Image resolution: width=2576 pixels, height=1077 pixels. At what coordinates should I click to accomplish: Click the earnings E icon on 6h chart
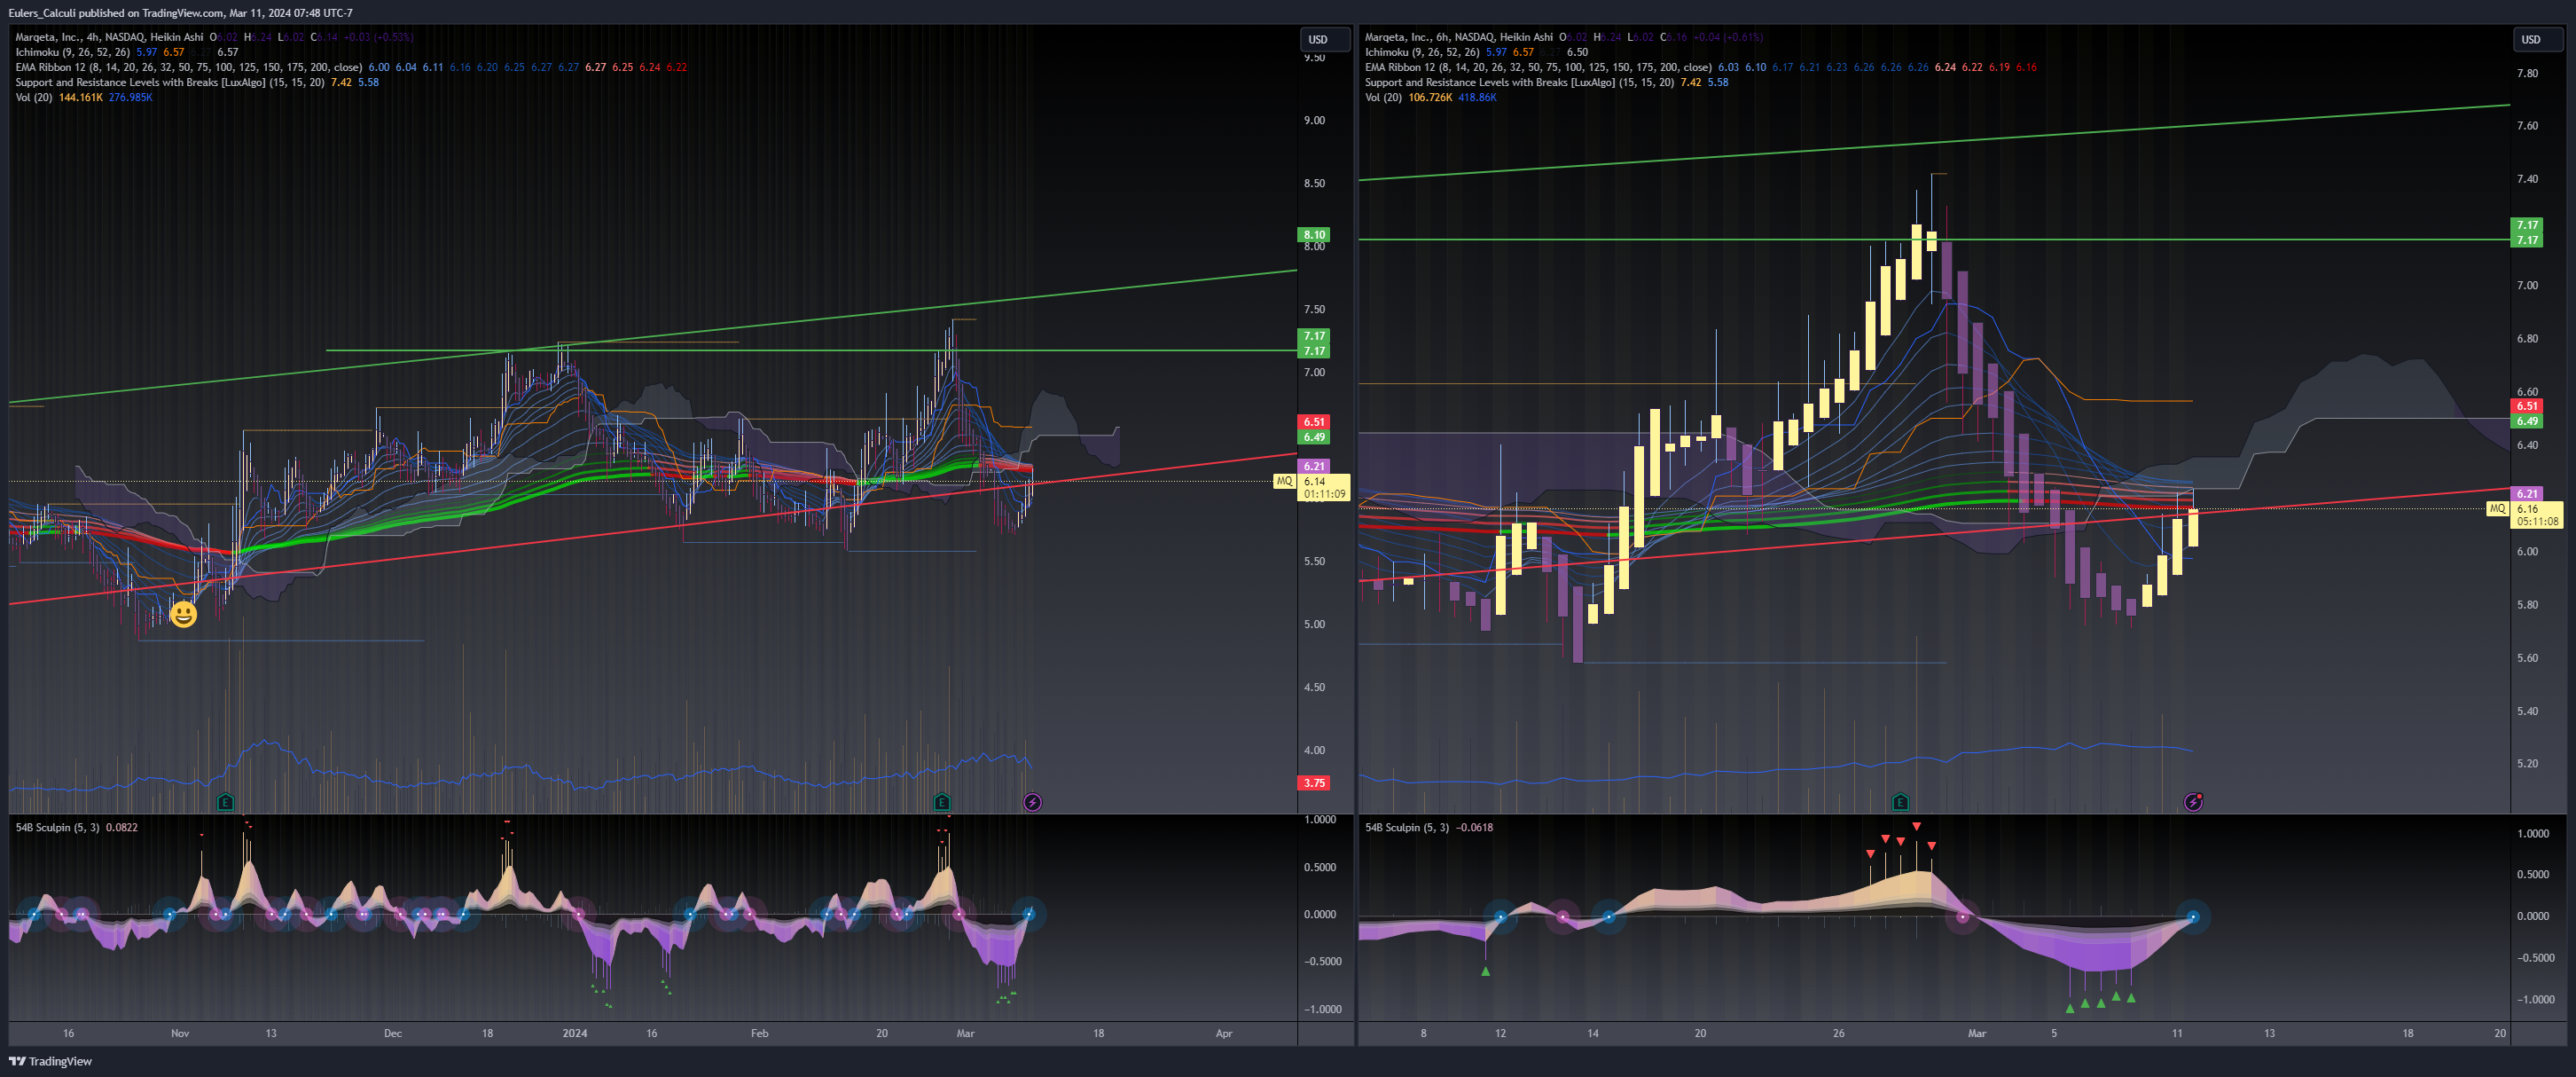coord(1901,802)
